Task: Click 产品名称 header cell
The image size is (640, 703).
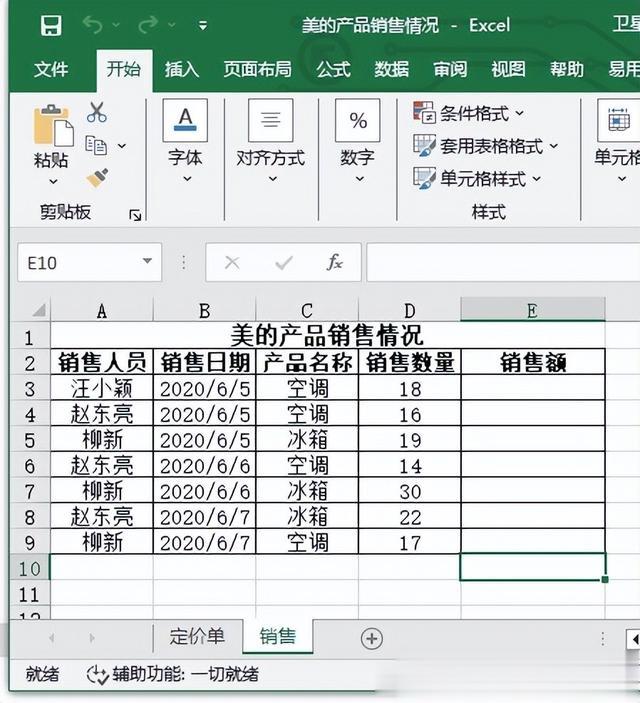Action: (307, 362)
